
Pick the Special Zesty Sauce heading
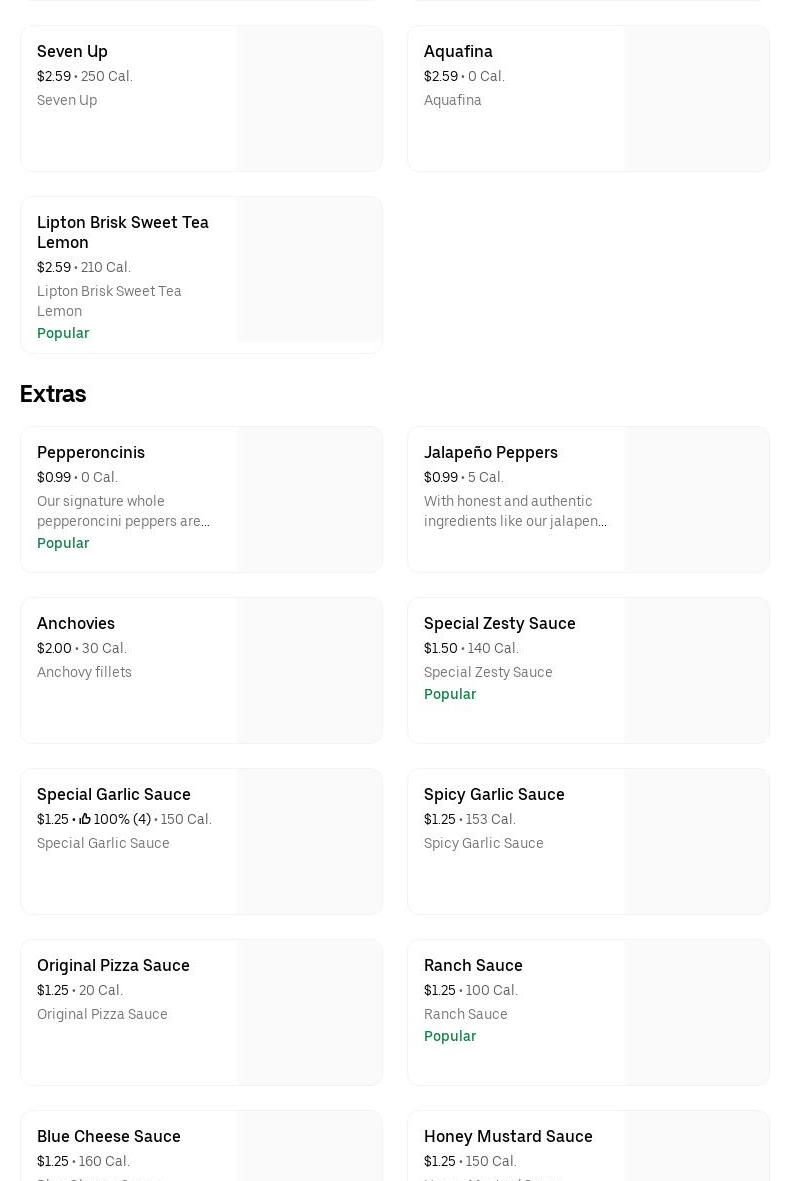point(500,623)
